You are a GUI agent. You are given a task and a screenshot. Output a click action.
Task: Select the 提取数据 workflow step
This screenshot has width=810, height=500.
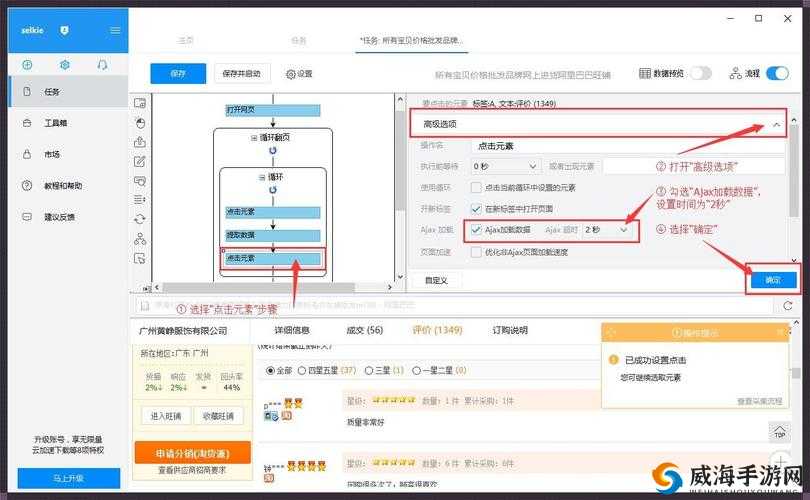273,235
